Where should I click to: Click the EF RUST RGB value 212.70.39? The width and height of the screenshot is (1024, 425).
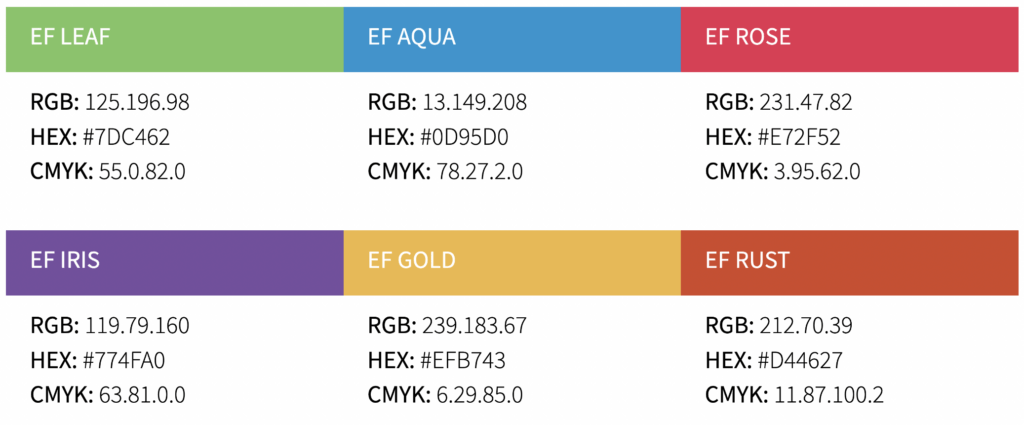pyautogui.click(x=806, y=325)
